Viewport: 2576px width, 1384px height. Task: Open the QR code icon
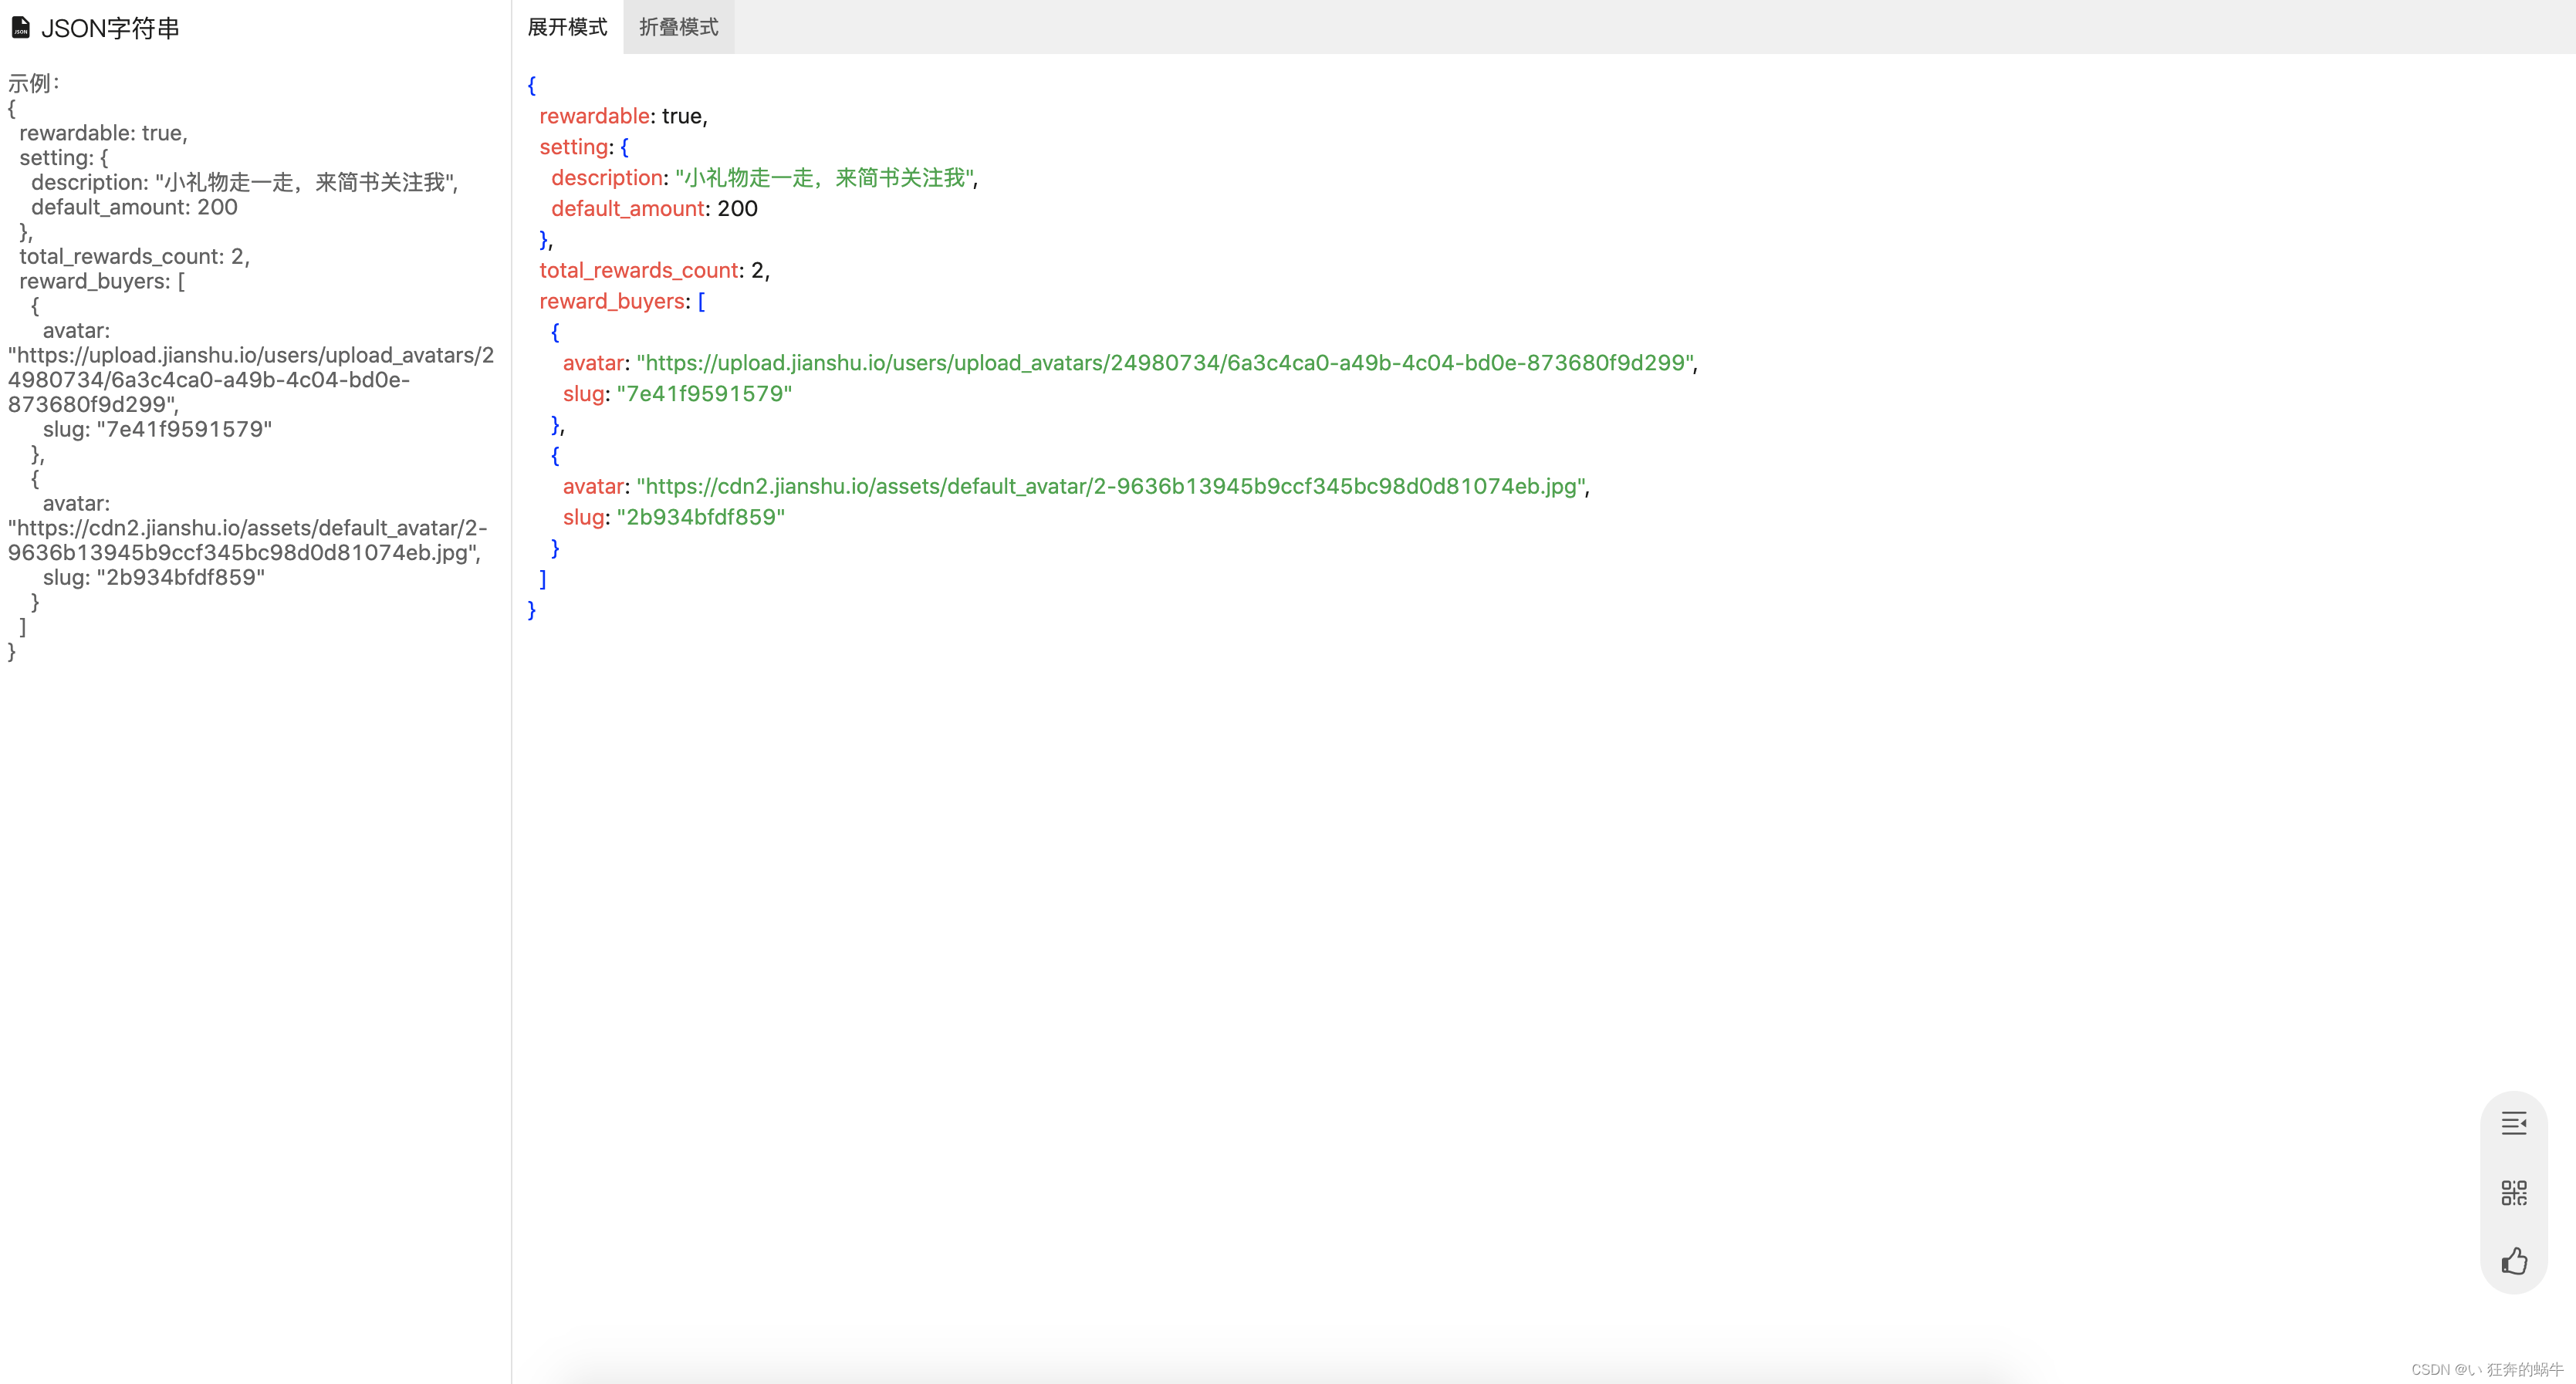pos(2513,1192)
